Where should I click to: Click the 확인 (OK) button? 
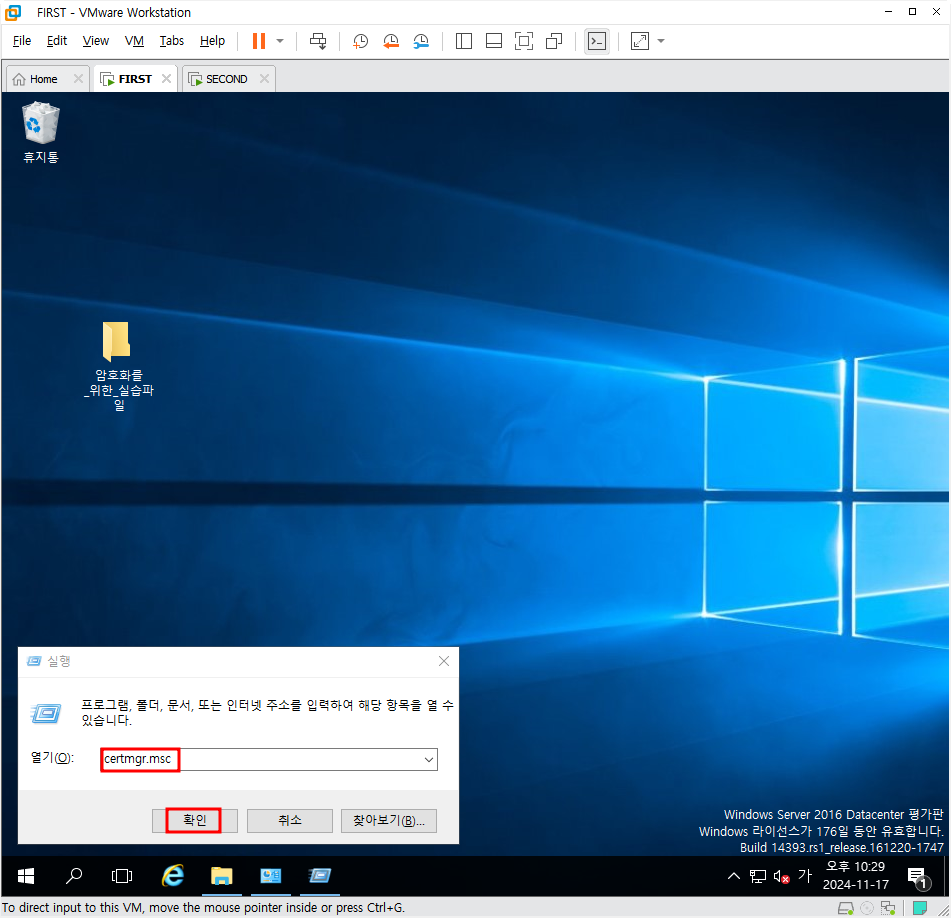(x=195, y=820)
